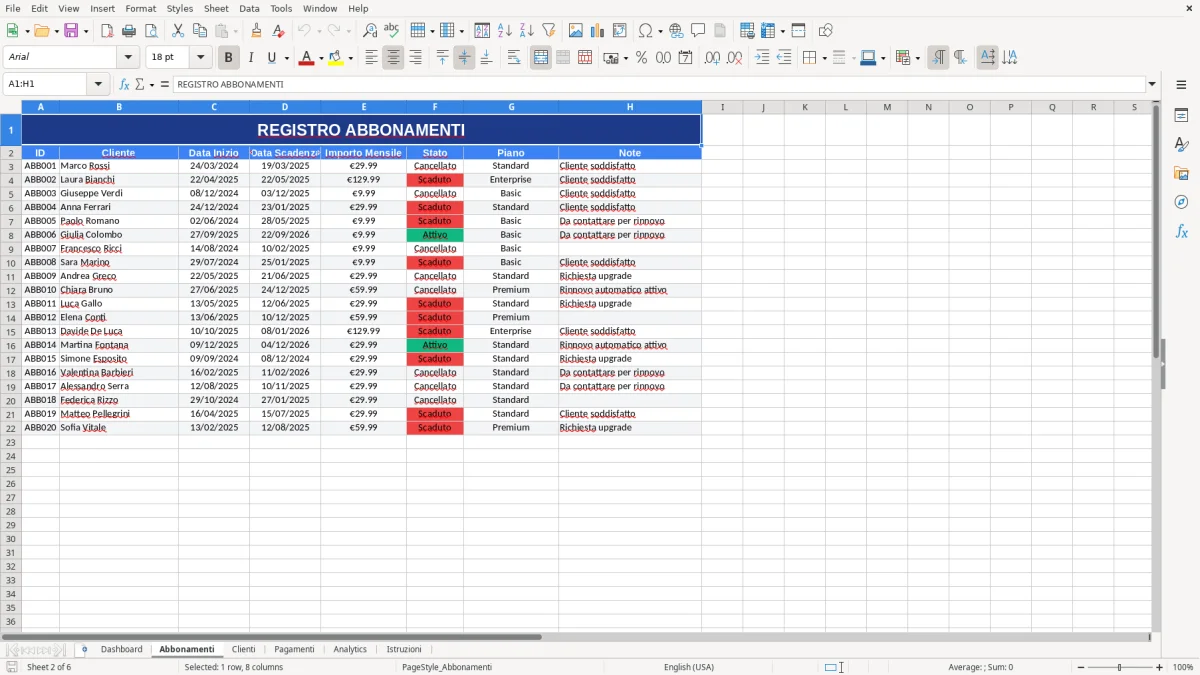
Task: Open the Insert Special Character tool
Action: [647, 30]
